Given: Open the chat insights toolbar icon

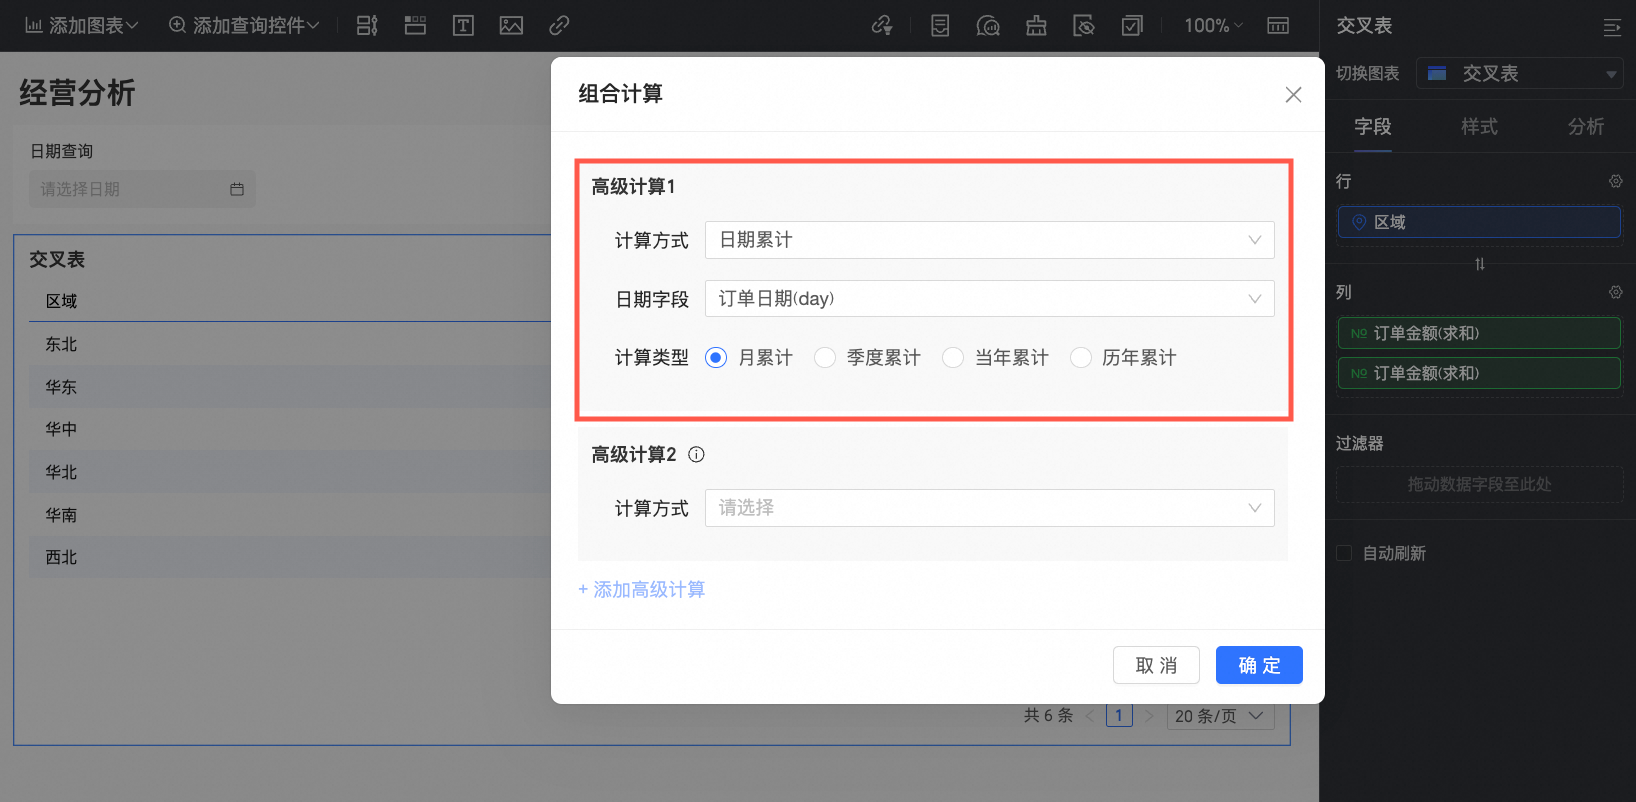Looking at the screenshot, I should pos(988,25).
